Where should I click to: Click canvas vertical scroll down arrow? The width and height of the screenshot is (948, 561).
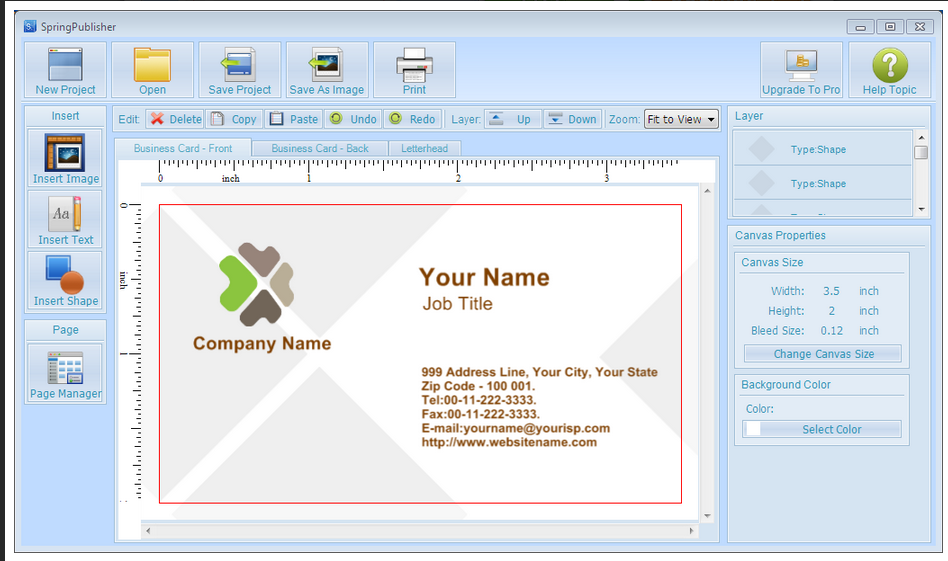click(x=707, y=516)
